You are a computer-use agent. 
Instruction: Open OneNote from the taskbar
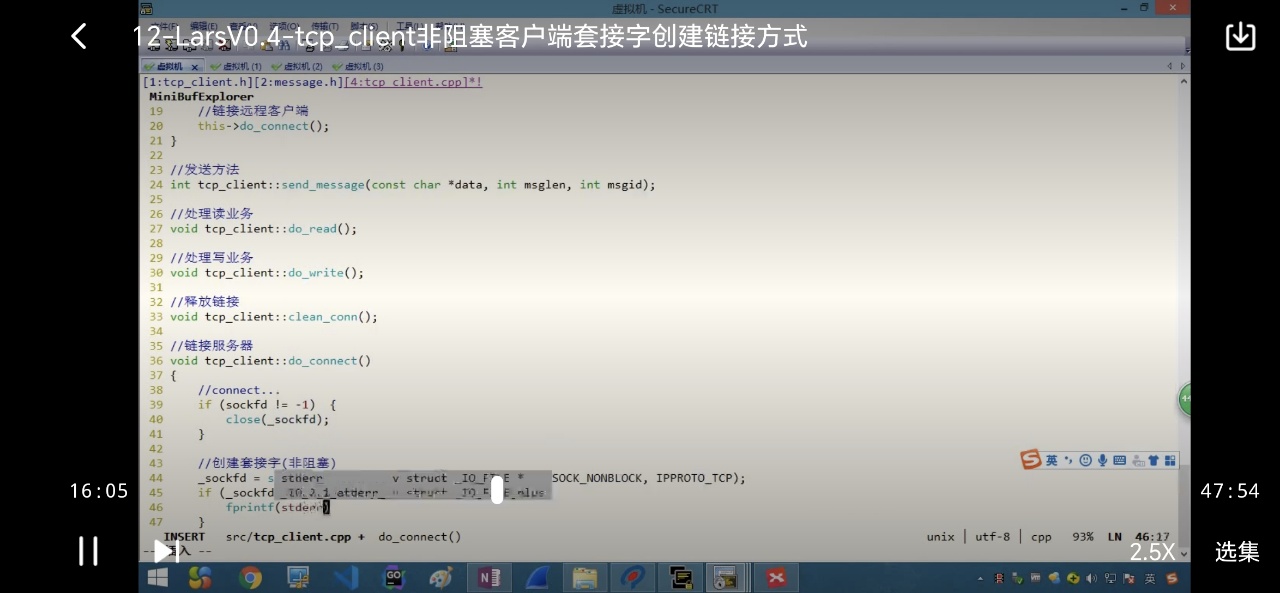click(x=489, y=577)
